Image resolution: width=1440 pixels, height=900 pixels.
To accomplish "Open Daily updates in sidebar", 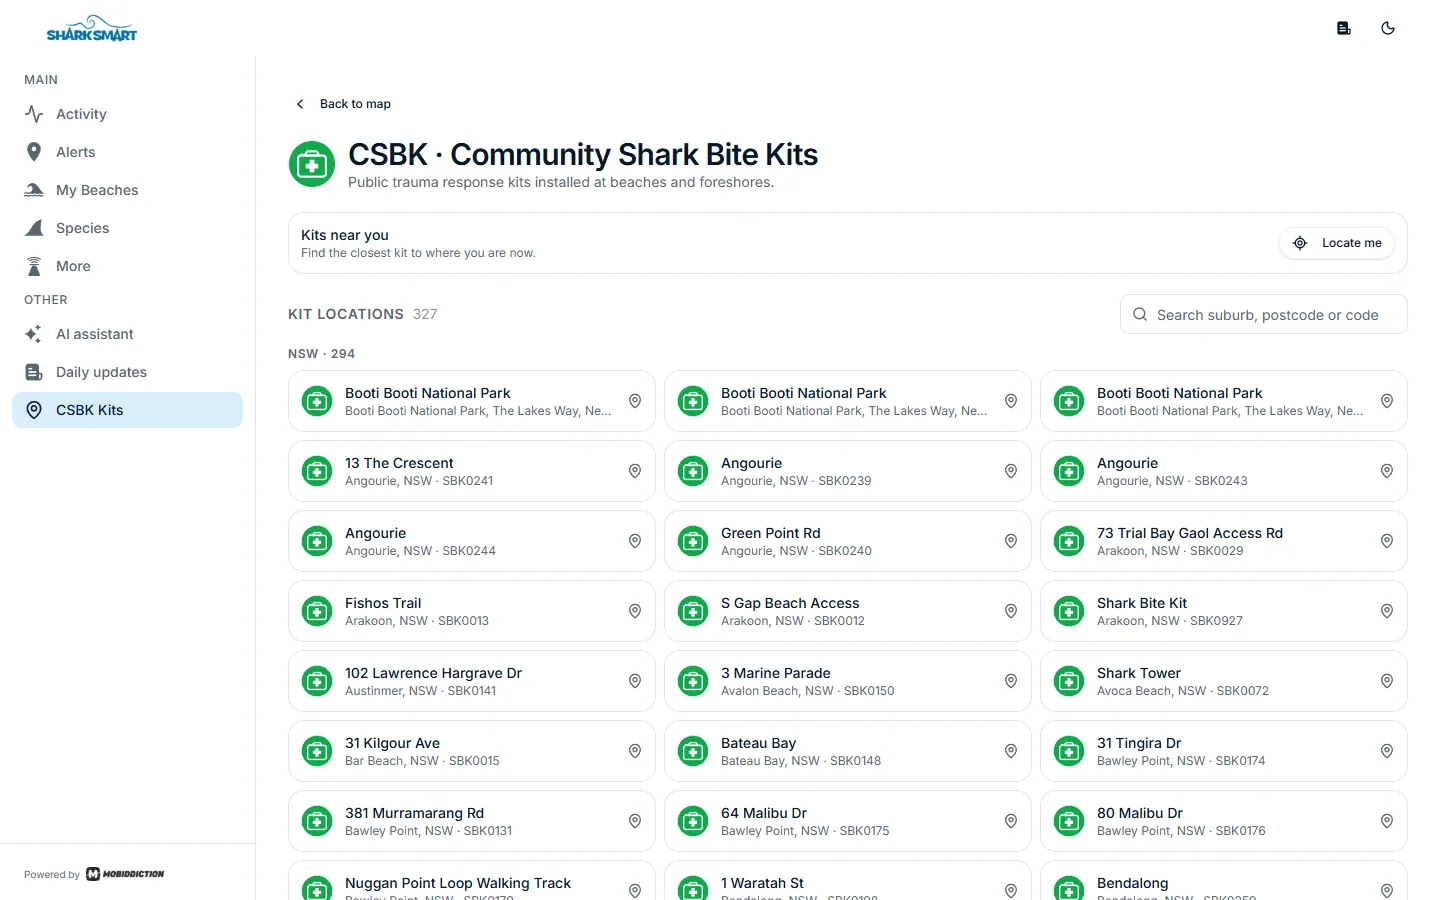I will coord(128,372).
